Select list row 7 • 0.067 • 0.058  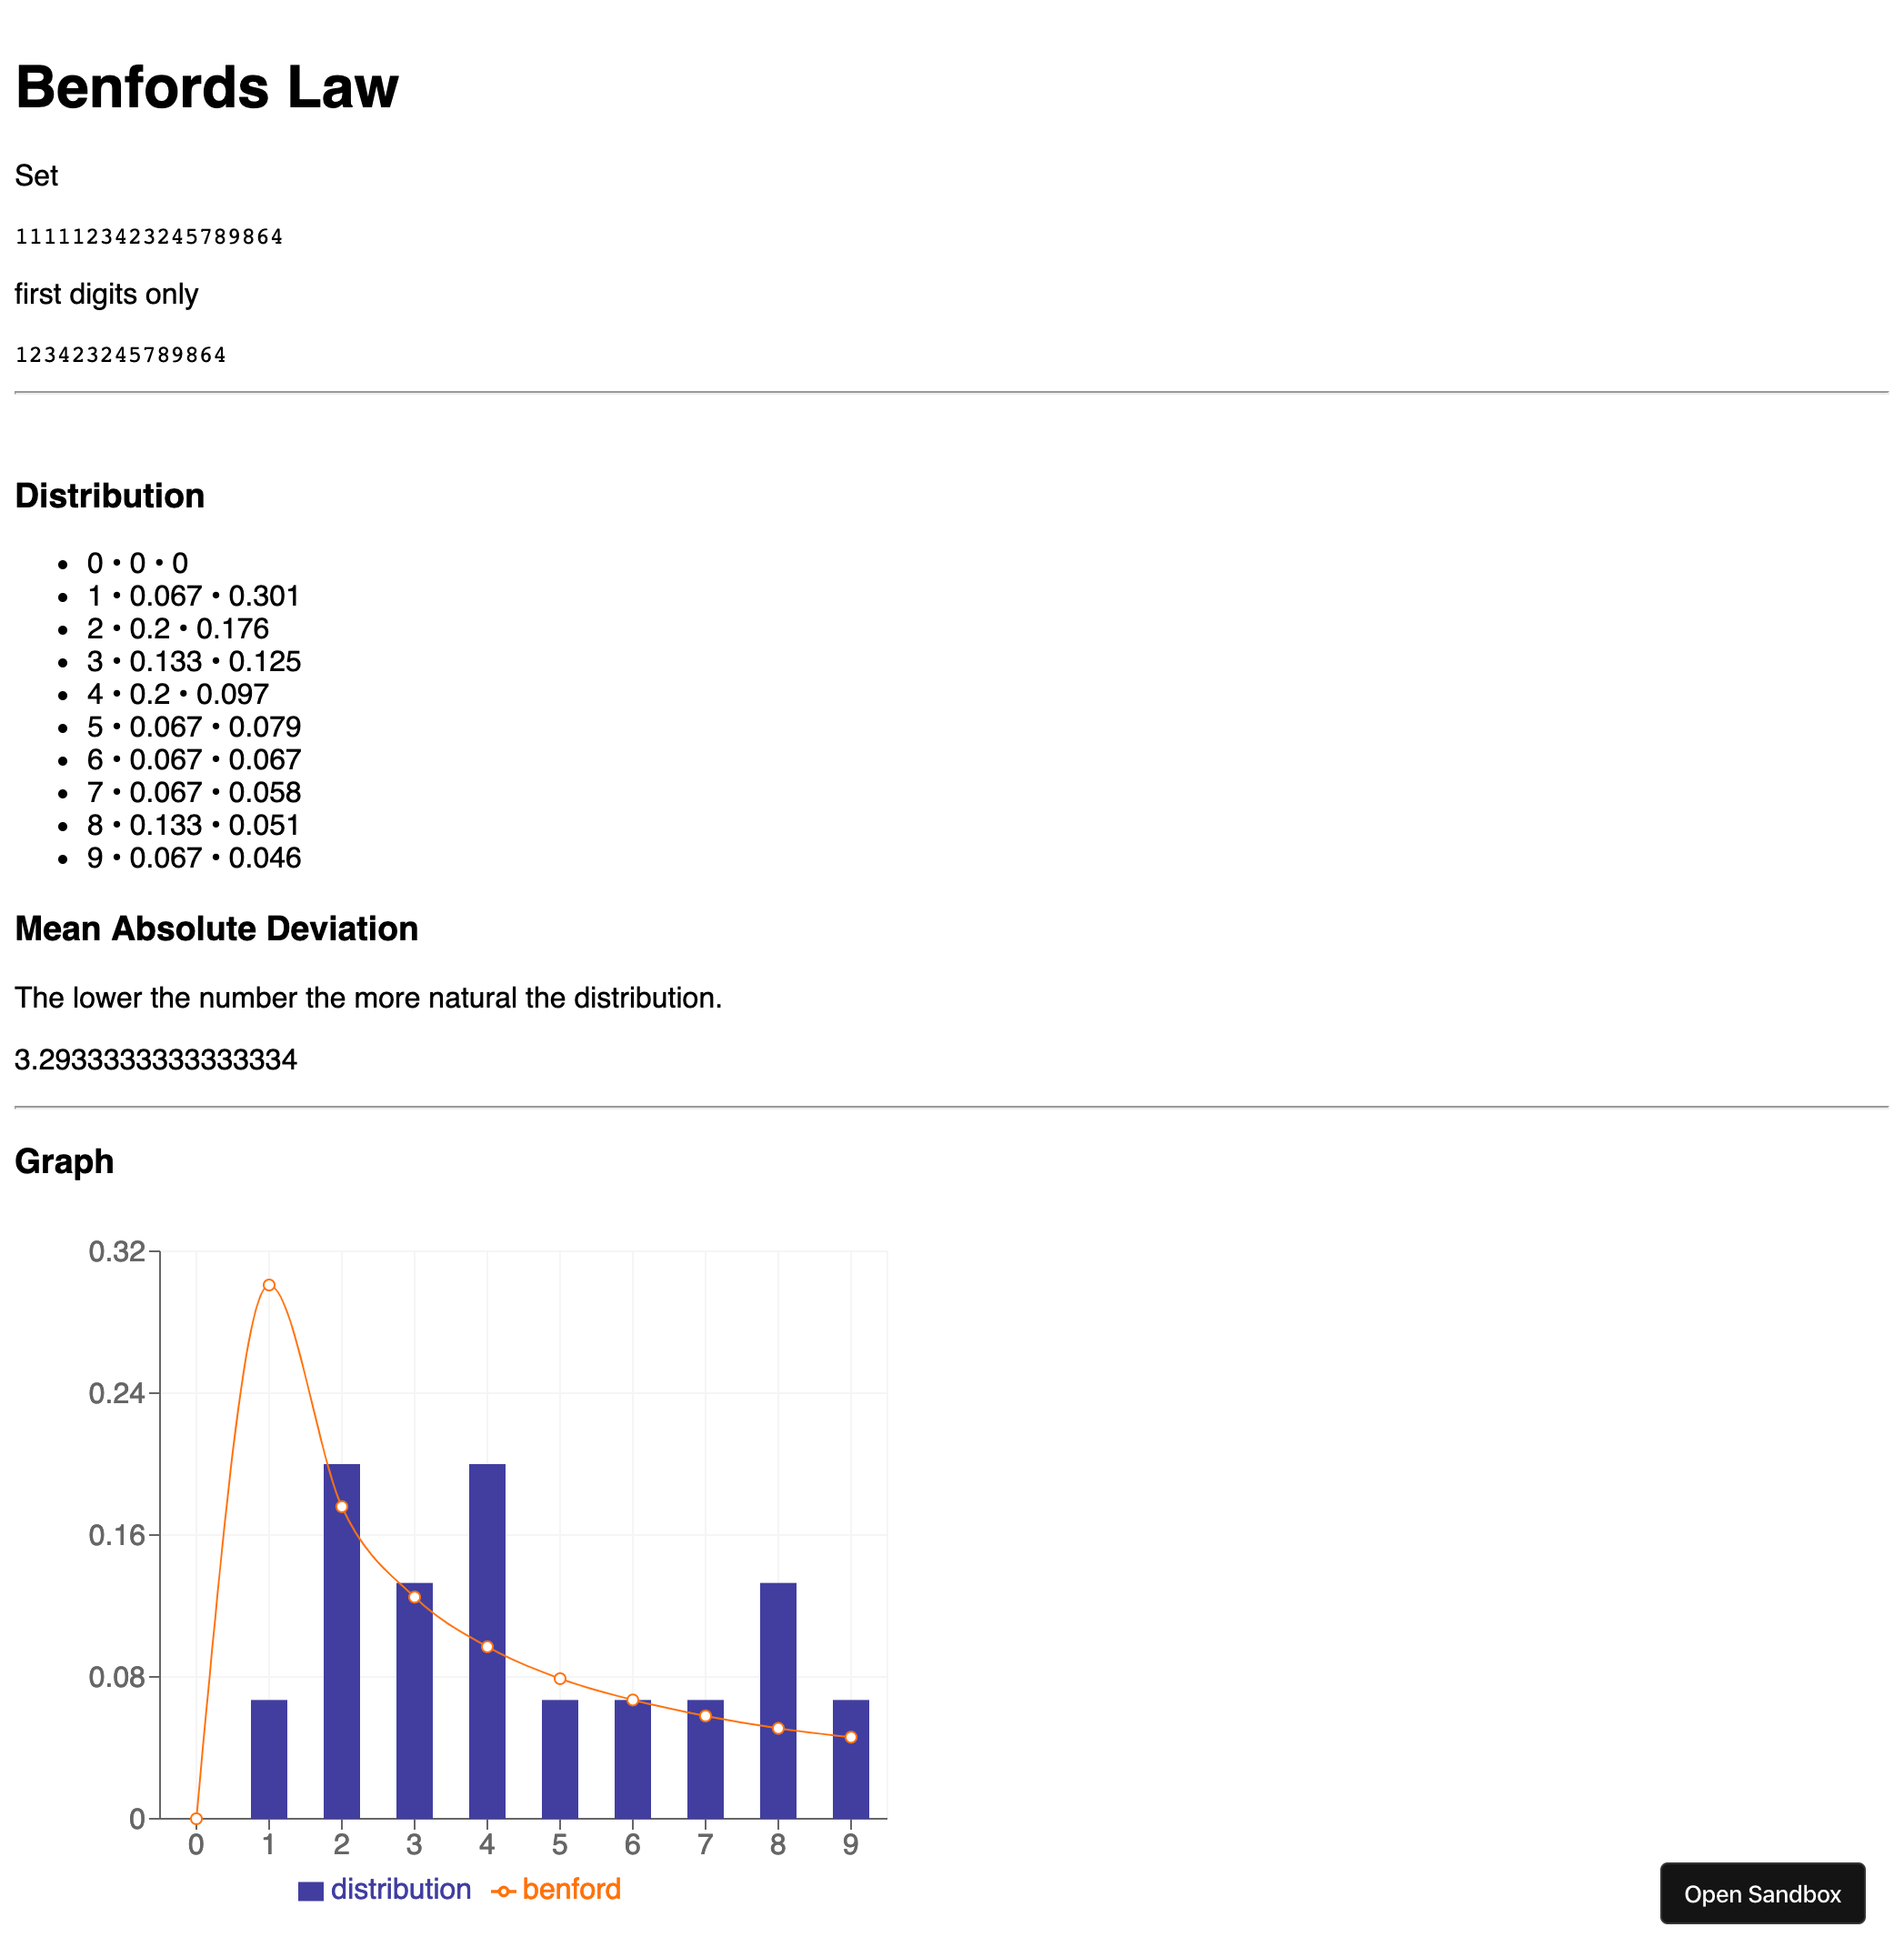point(194,792)
